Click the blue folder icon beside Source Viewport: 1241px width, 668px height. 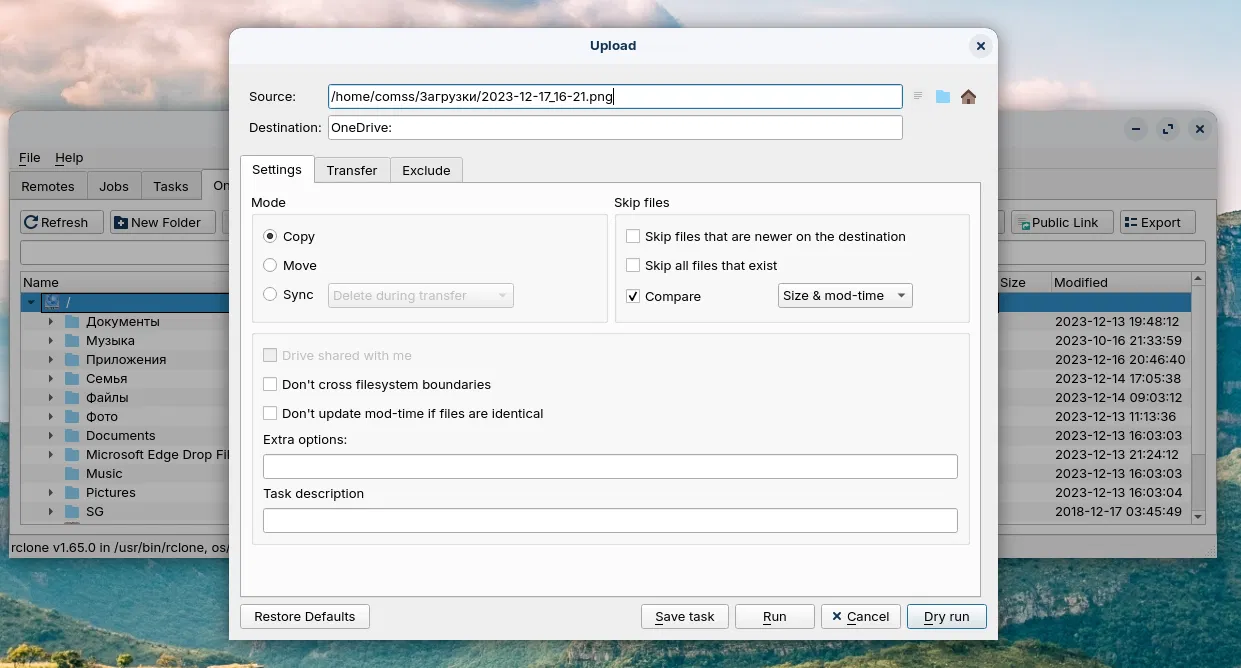[x=943, y=97]
